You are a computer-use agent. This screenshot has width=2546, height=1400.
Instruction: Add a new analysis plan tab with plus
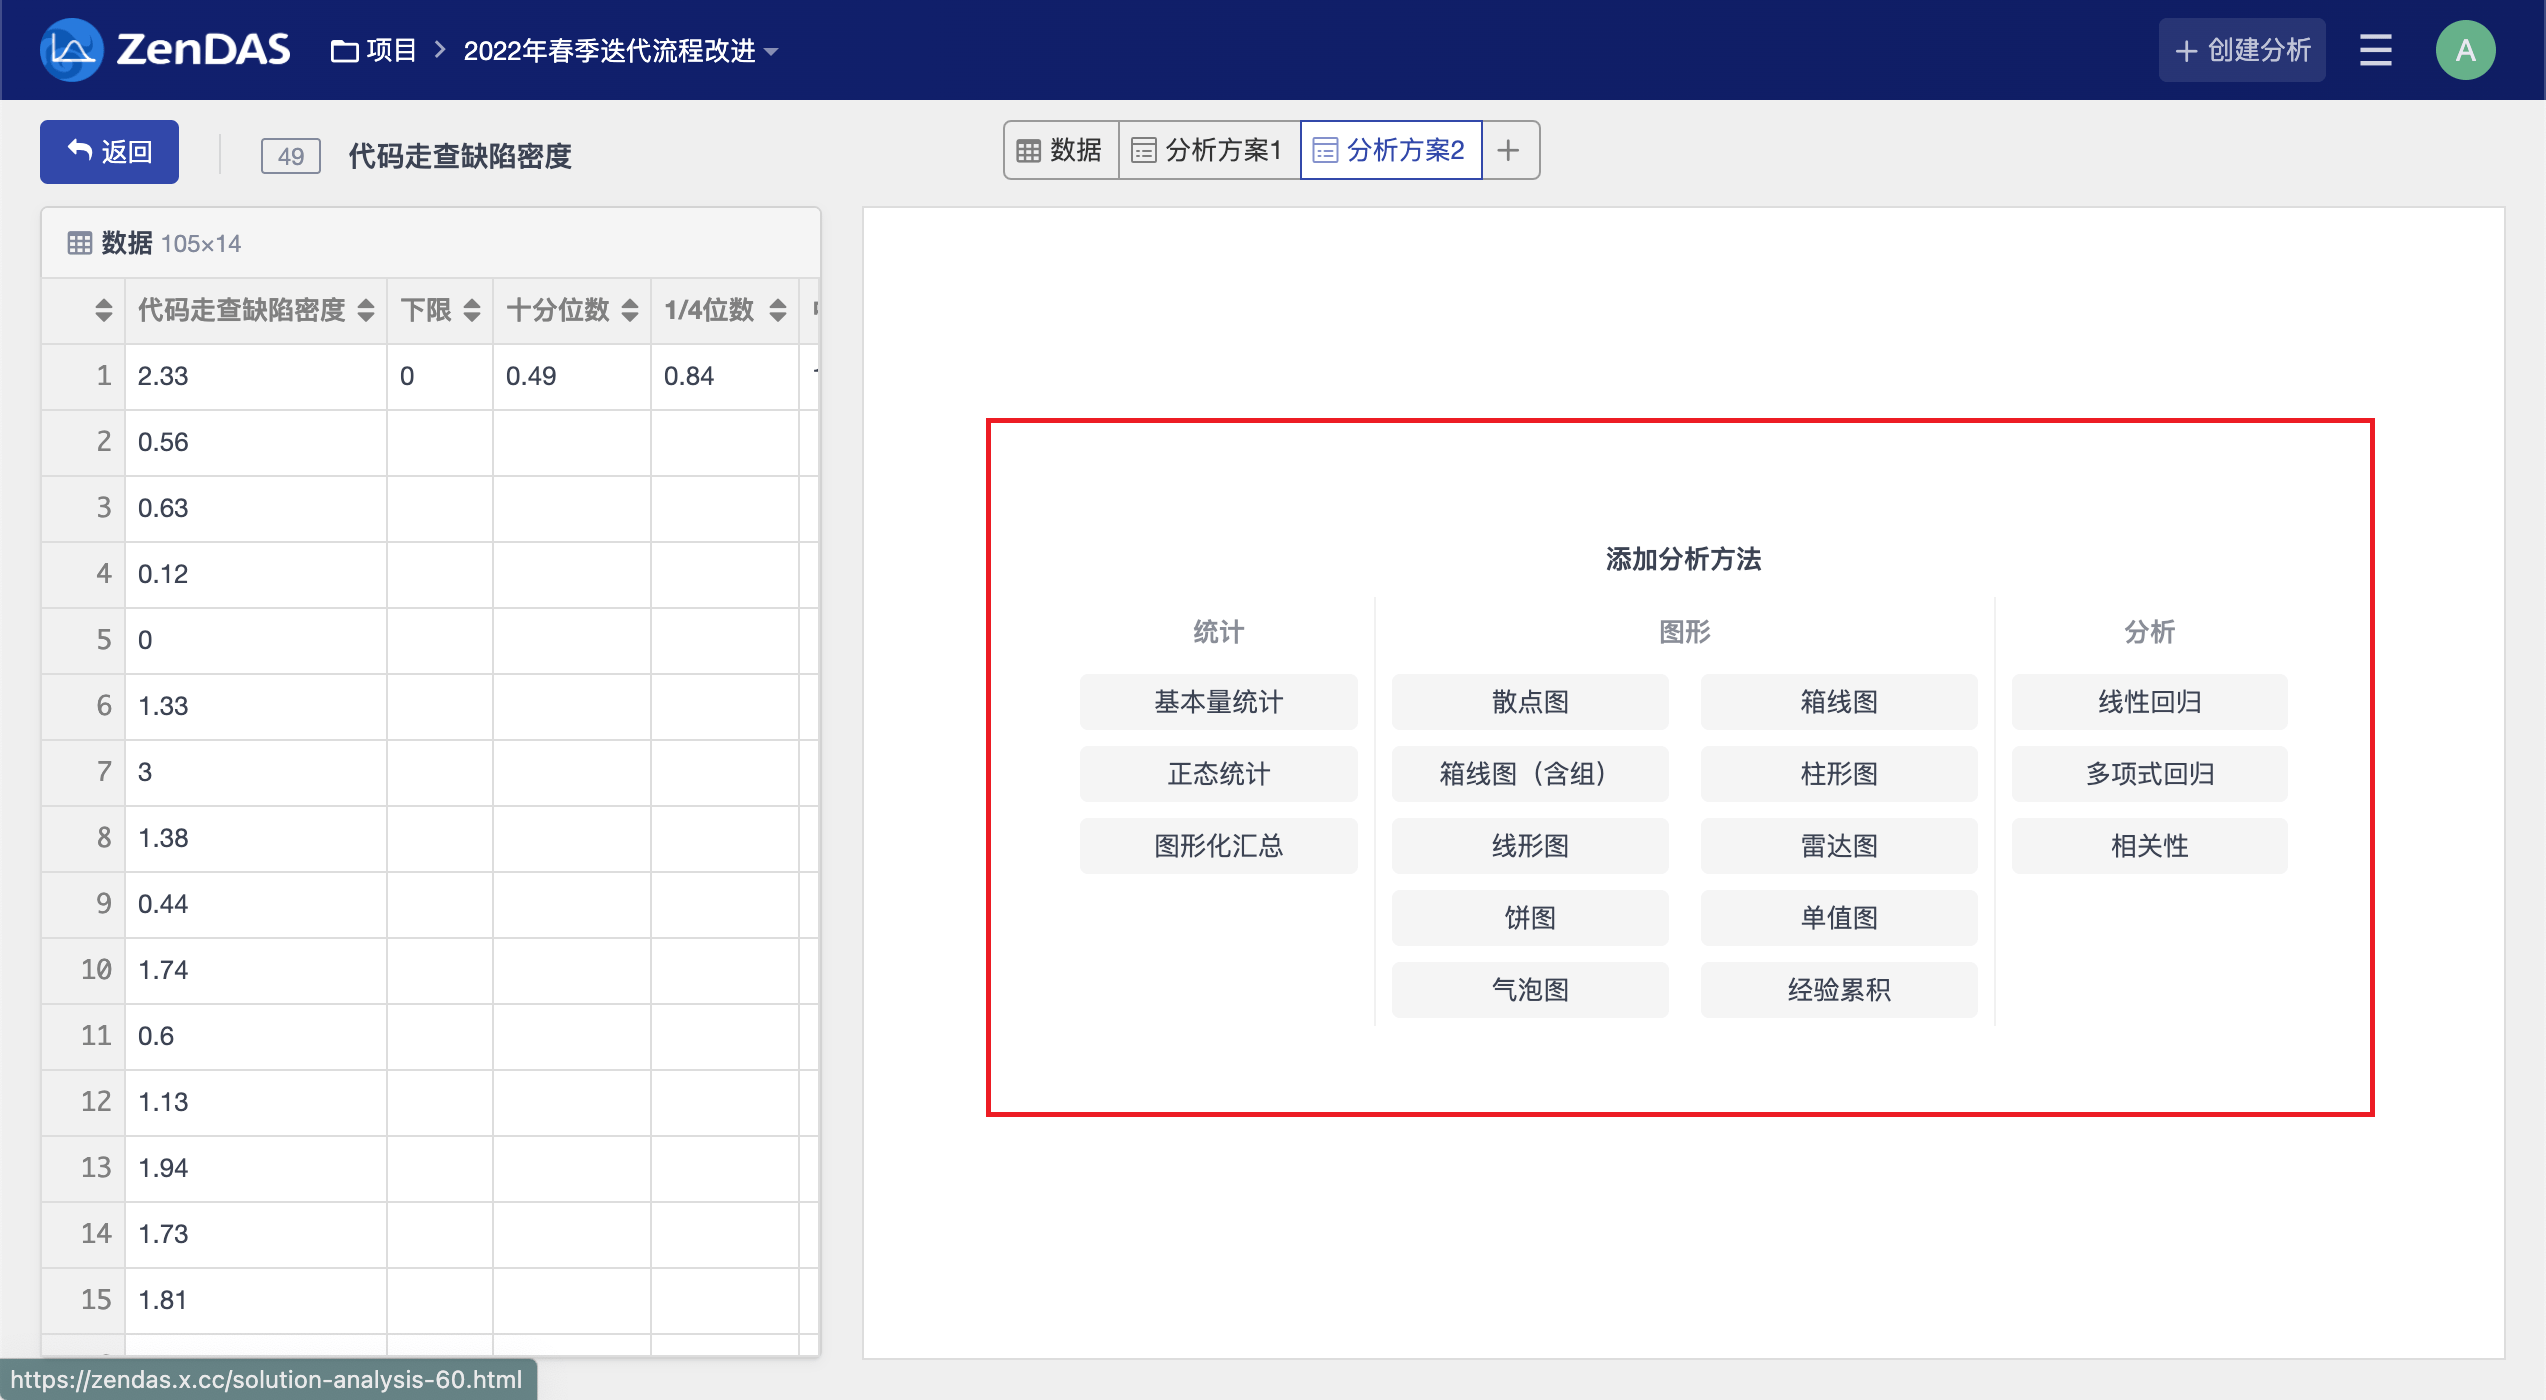1509,151
